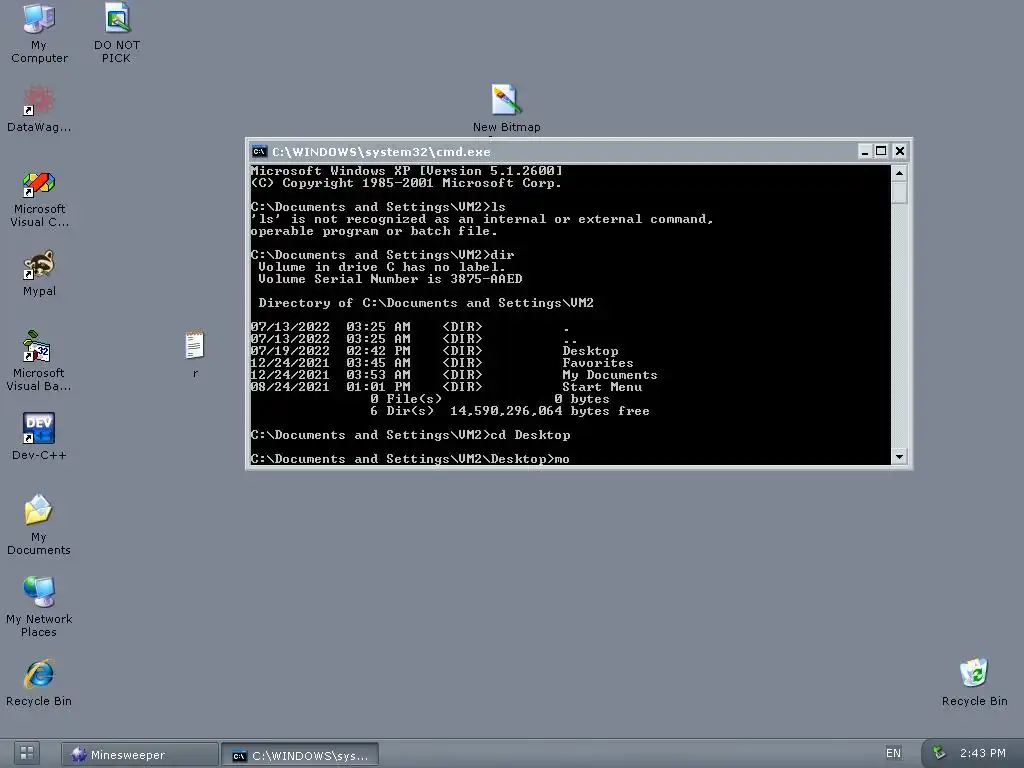Click the cmd.exe title bar system icon

pos(259,152)
